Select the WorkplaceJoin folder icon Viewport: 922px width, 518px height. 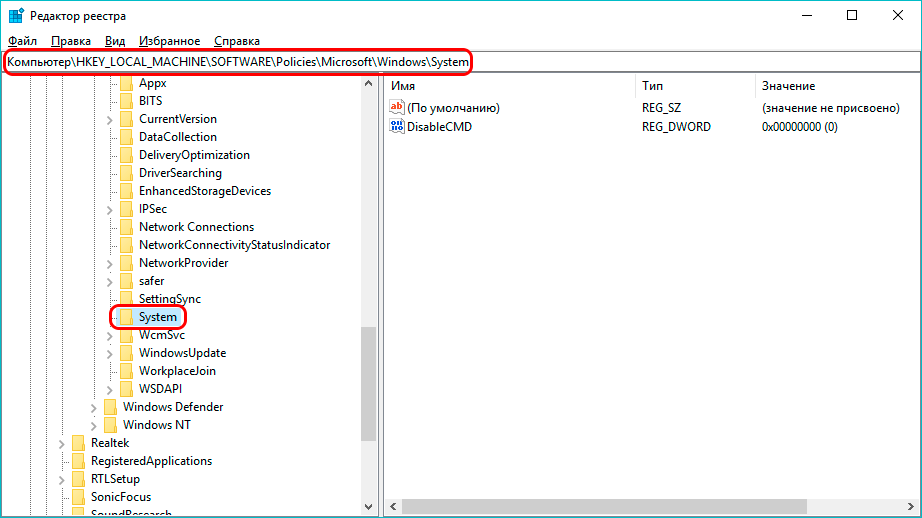(126, 371)
